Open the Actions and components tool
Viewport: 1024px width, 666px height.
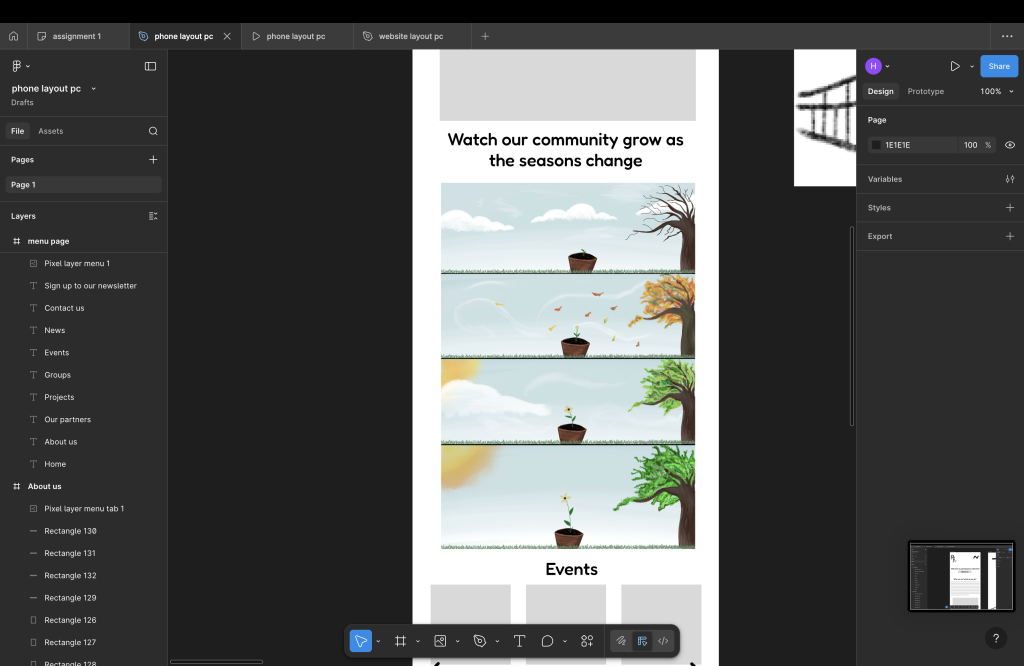pos(587,641)
